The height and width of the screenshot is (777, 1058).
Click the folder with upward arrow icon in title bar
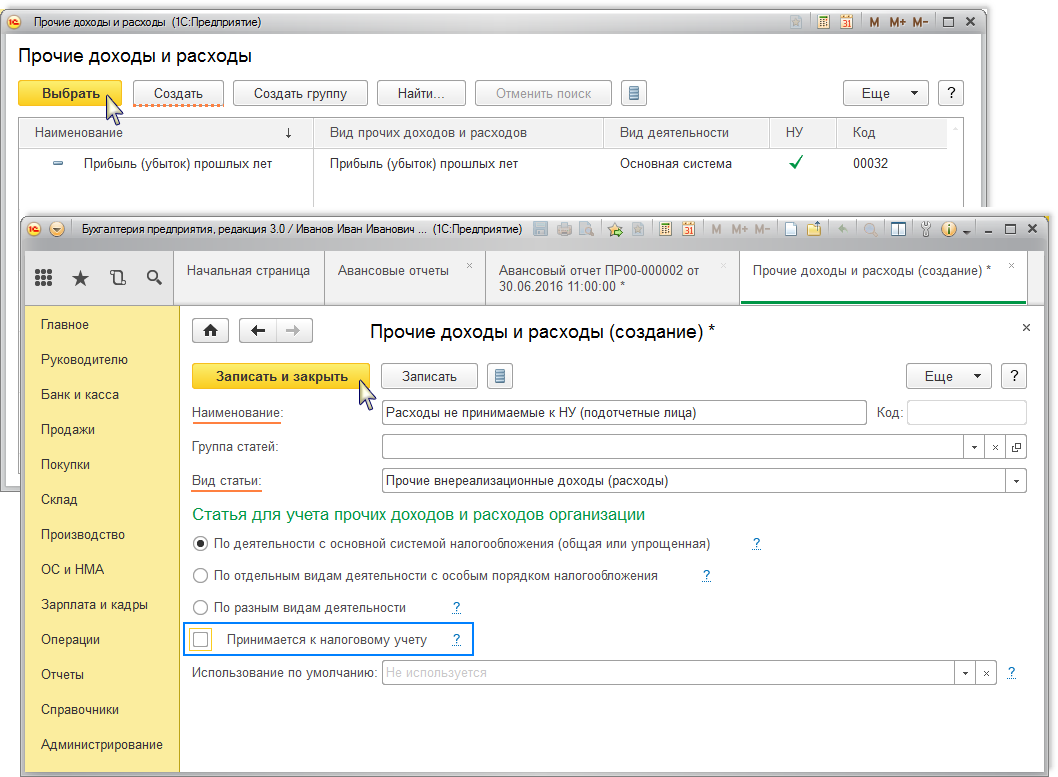coord(814,229)
